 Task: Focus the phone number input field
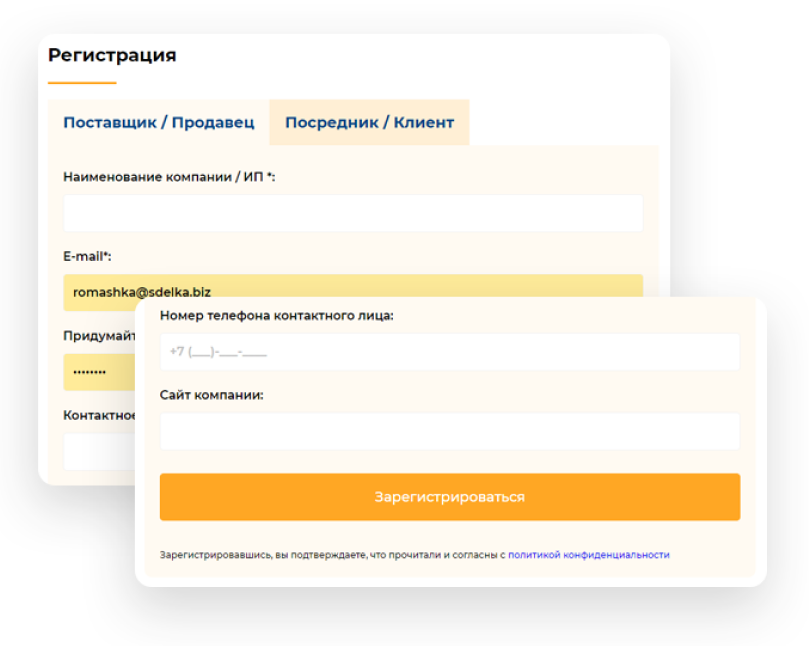click(450, 351)
